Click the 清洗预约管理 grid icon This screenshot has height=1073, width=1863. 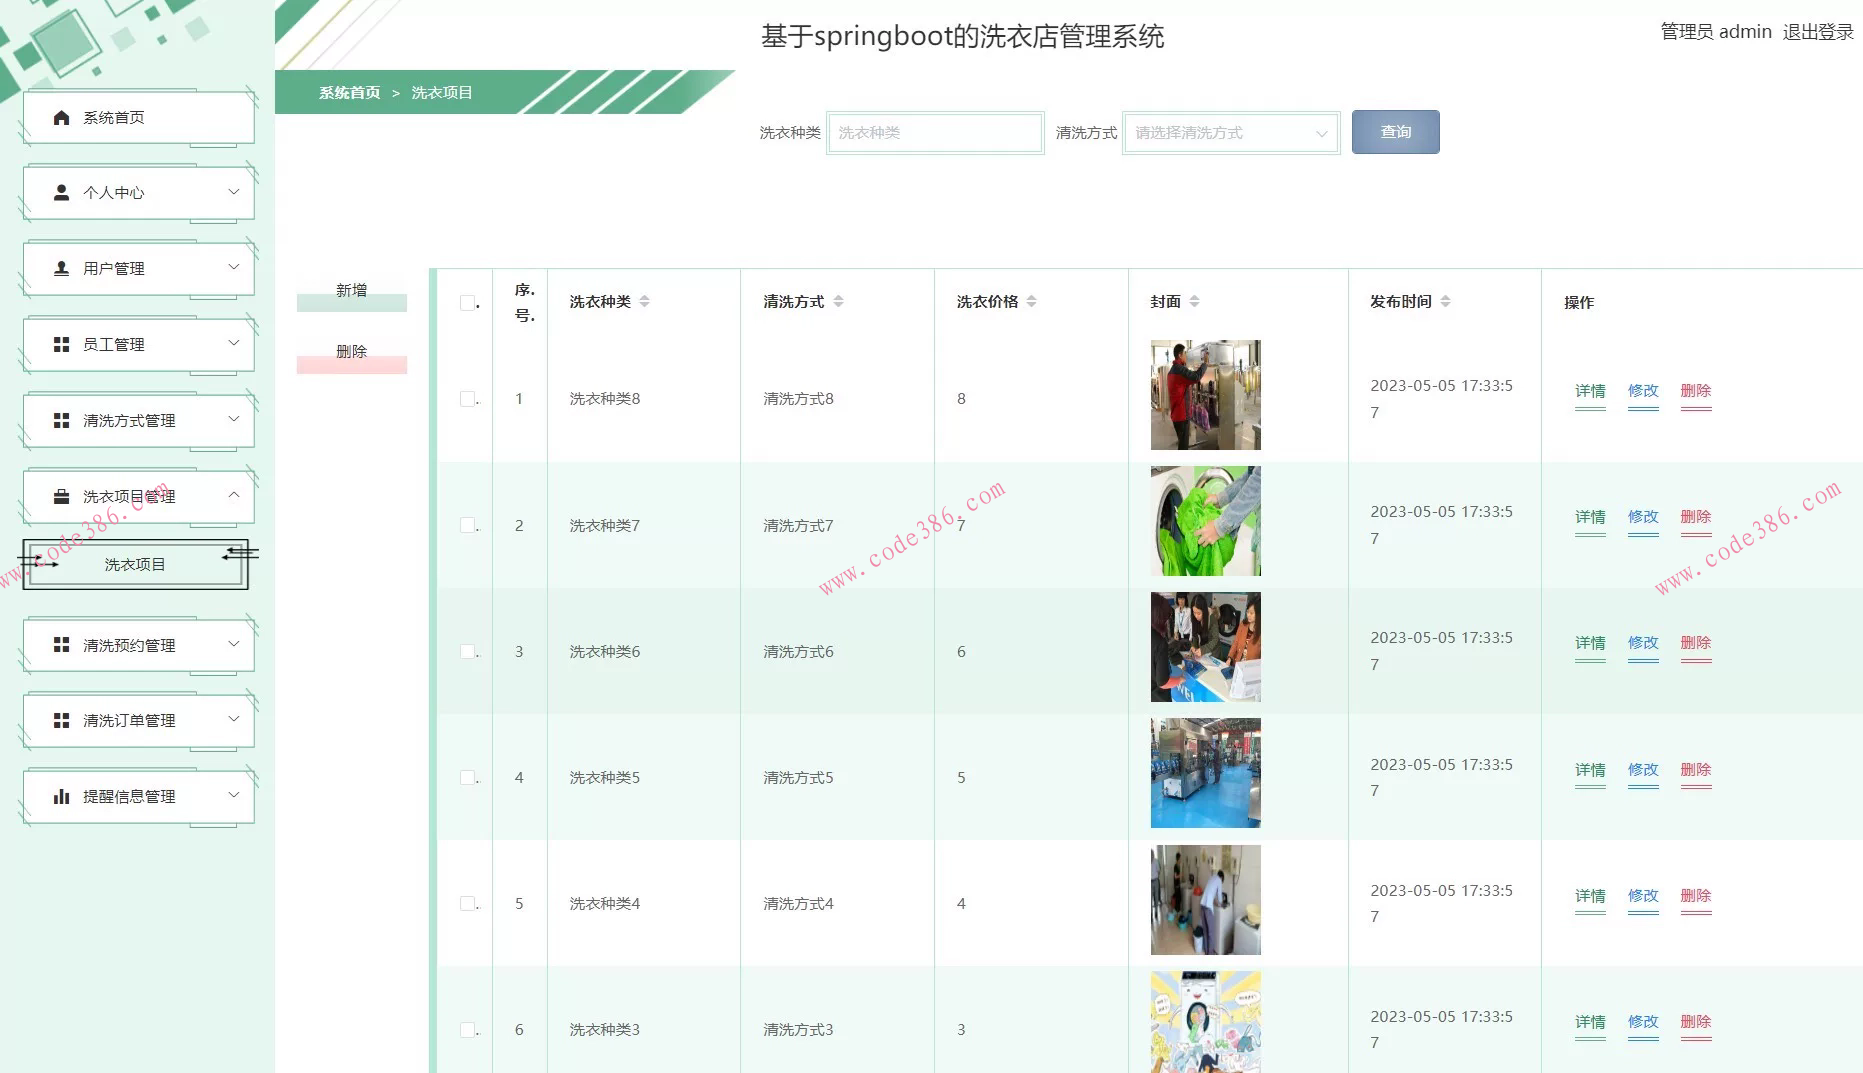[x=60, y=645]
